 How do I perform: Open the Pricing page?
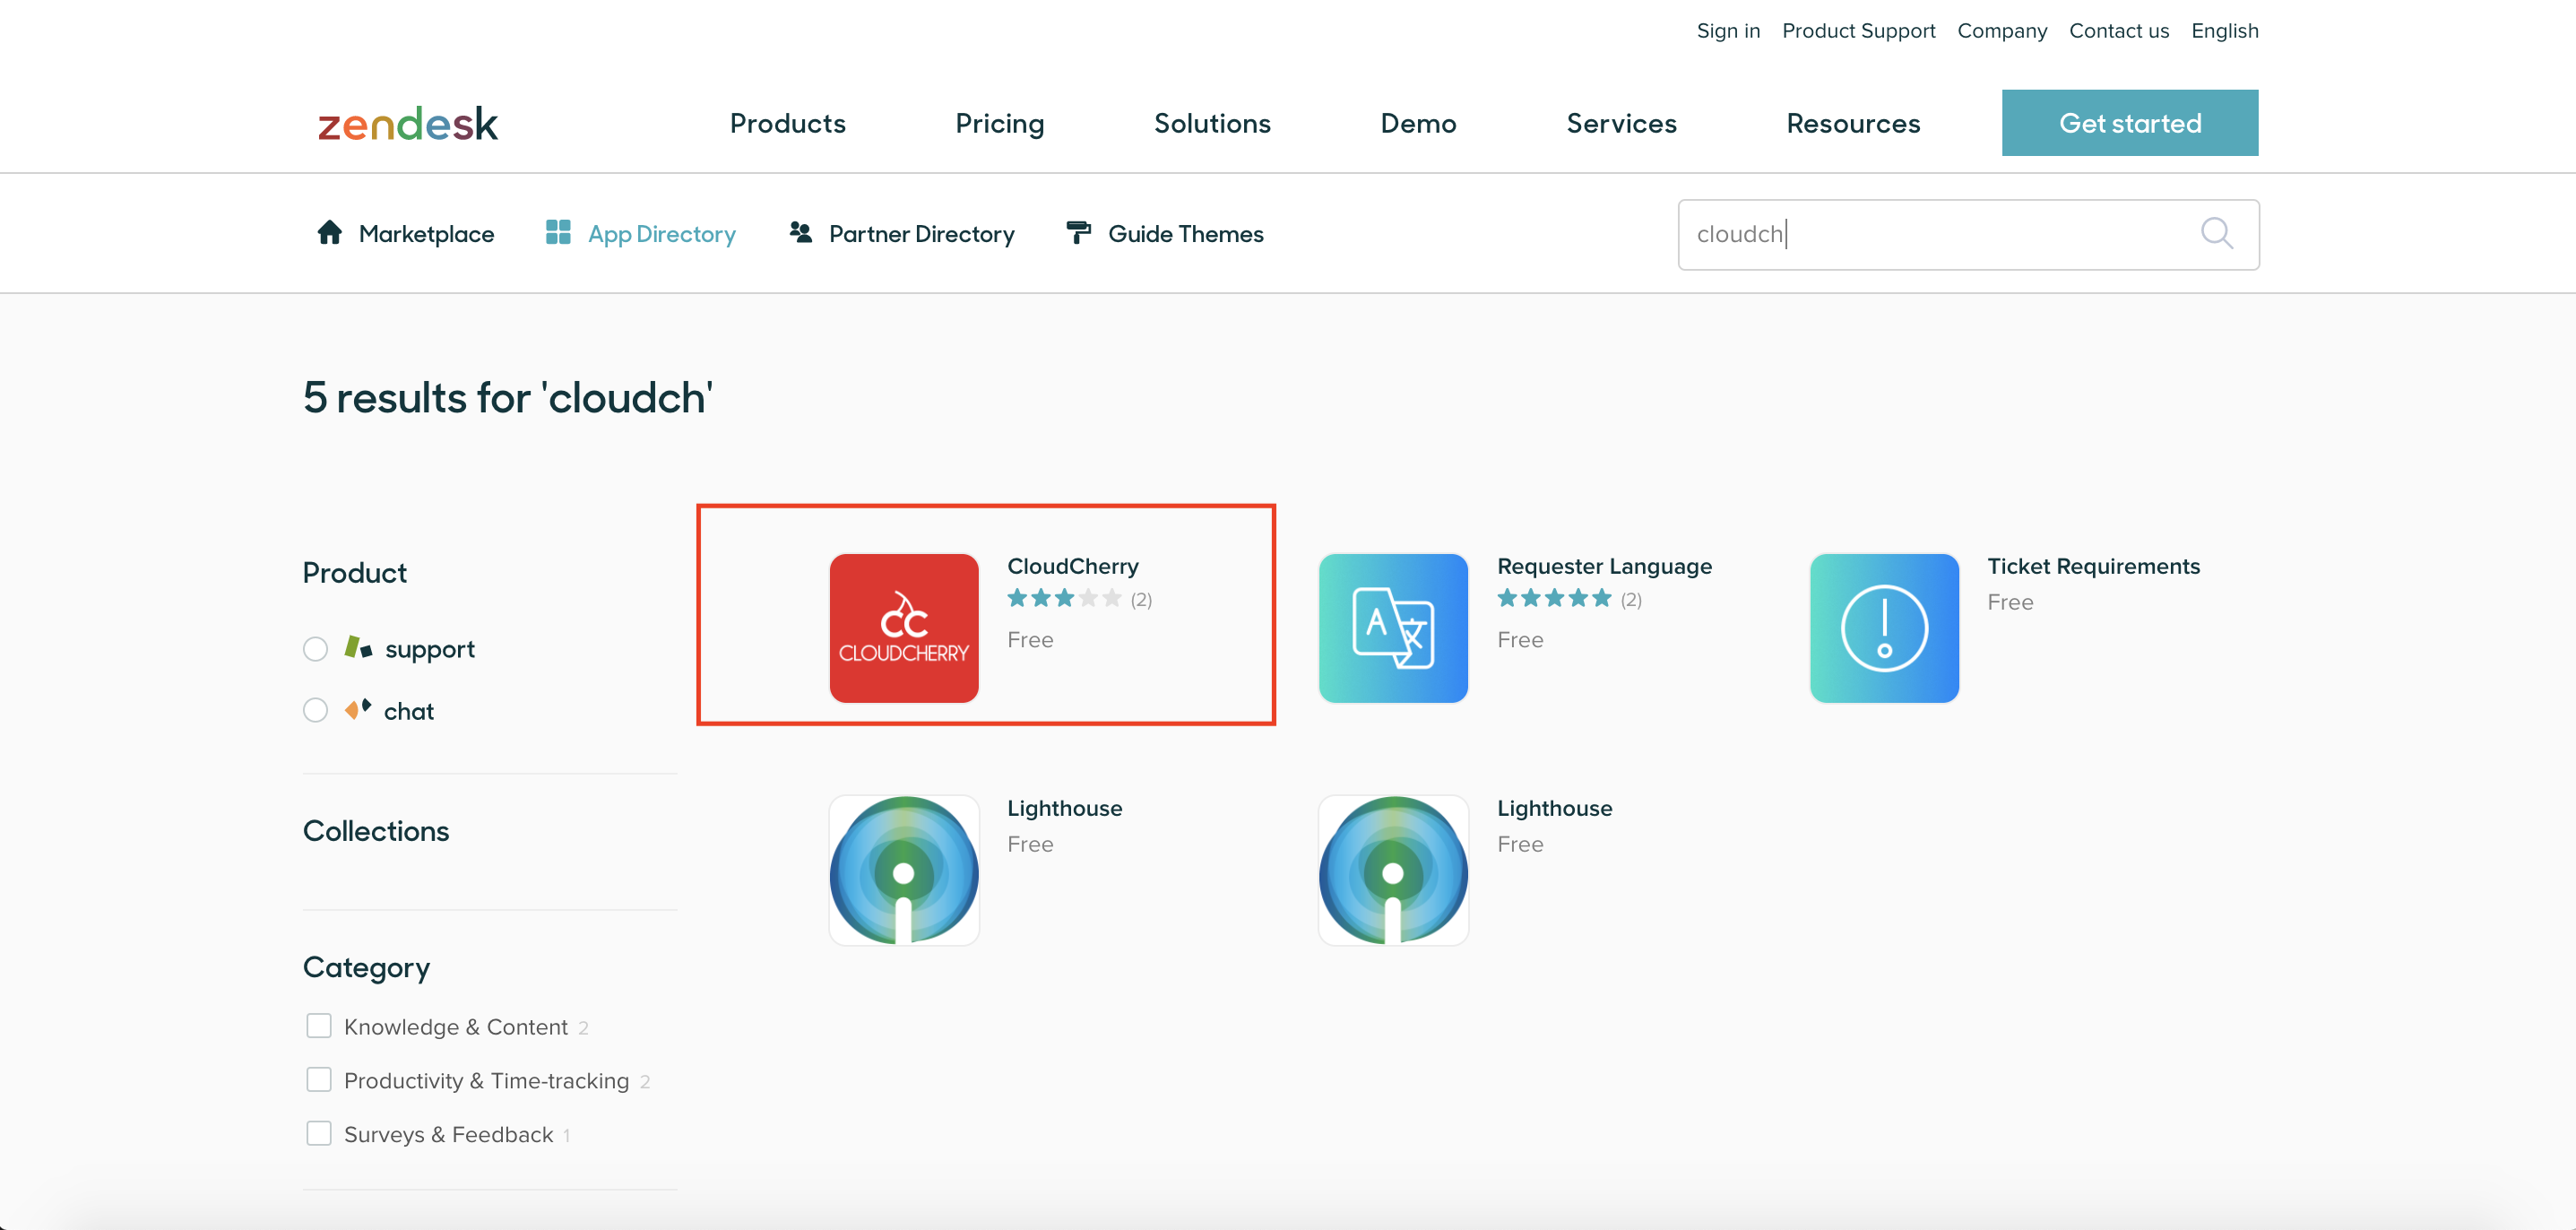tap(1000, 124)
